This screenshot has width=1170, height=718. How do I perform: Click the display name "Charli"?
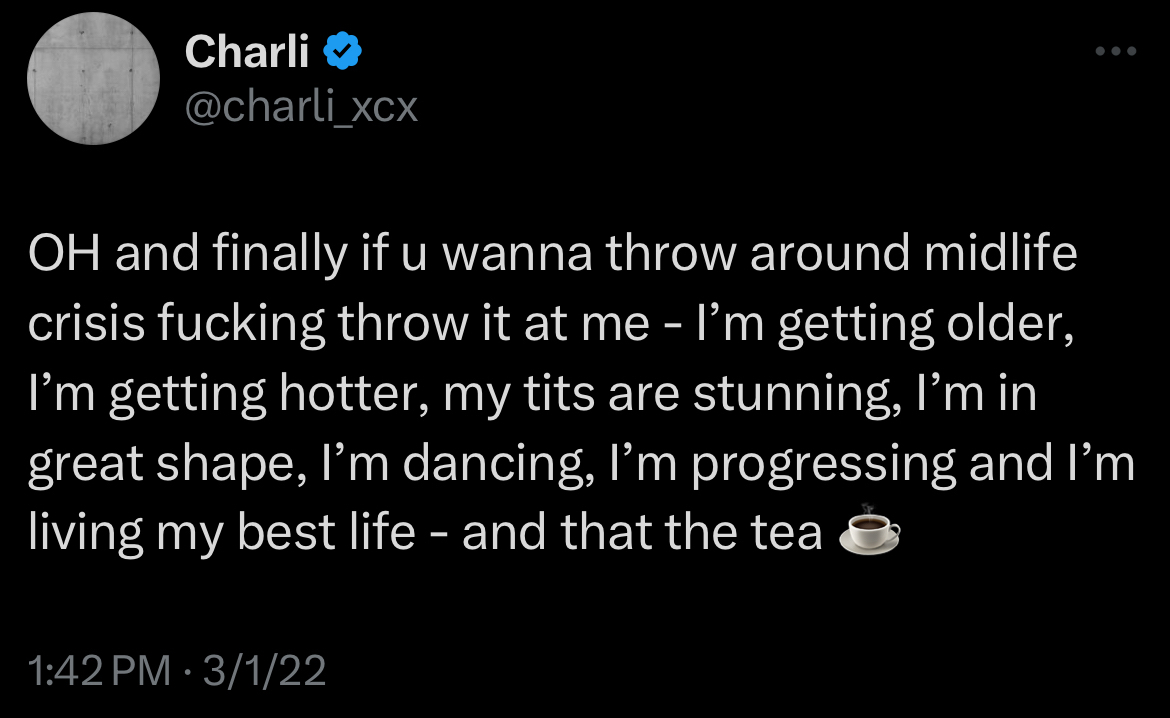247,52
